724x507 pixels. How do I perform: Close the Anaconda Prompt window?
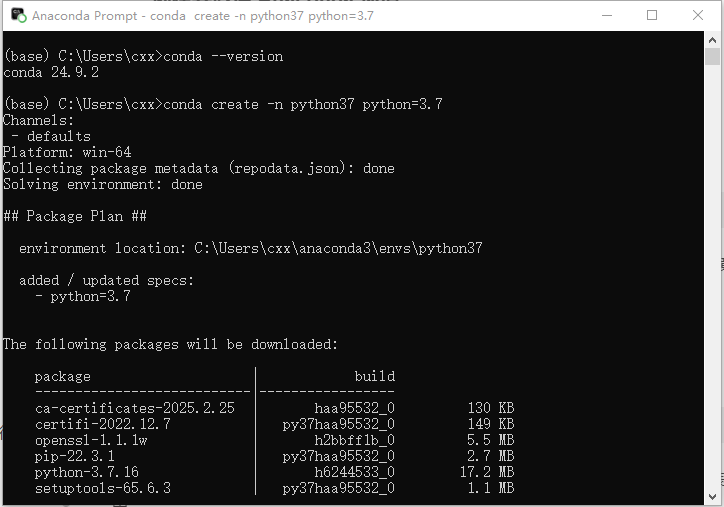pos(698,15)
